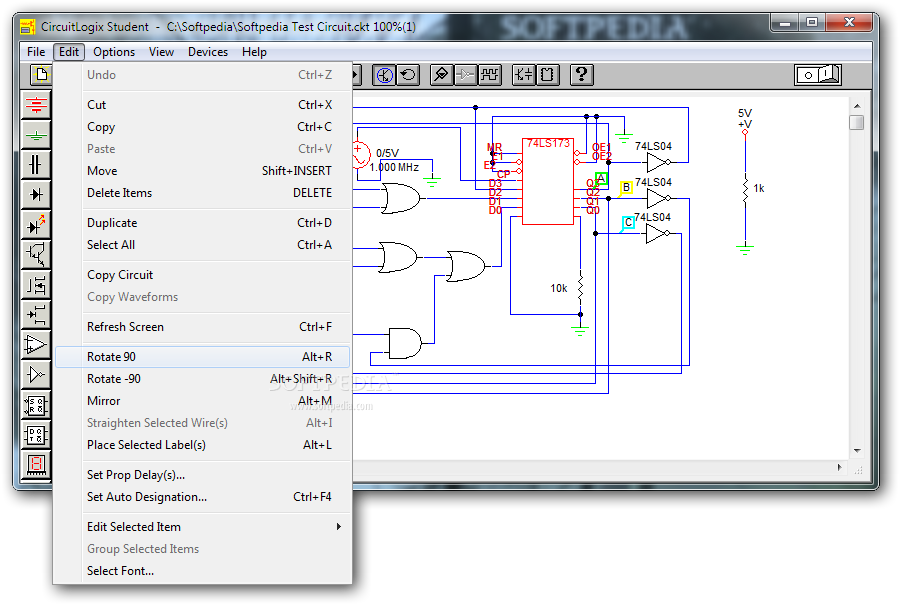Click the yellow B probe marker
The height and width of the screenshot is (605, 900).
click(x=626, y=187)
